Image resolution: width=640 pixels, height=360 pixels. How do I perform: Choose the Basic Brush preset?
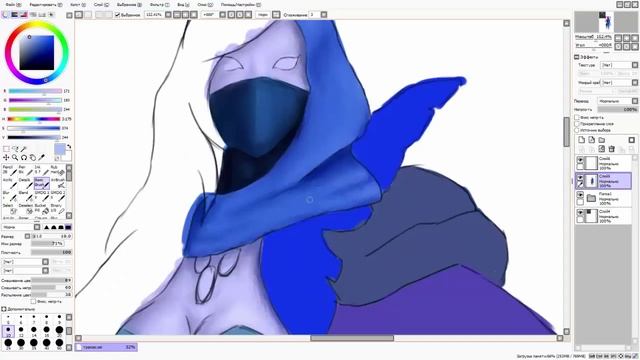[42, 183]
